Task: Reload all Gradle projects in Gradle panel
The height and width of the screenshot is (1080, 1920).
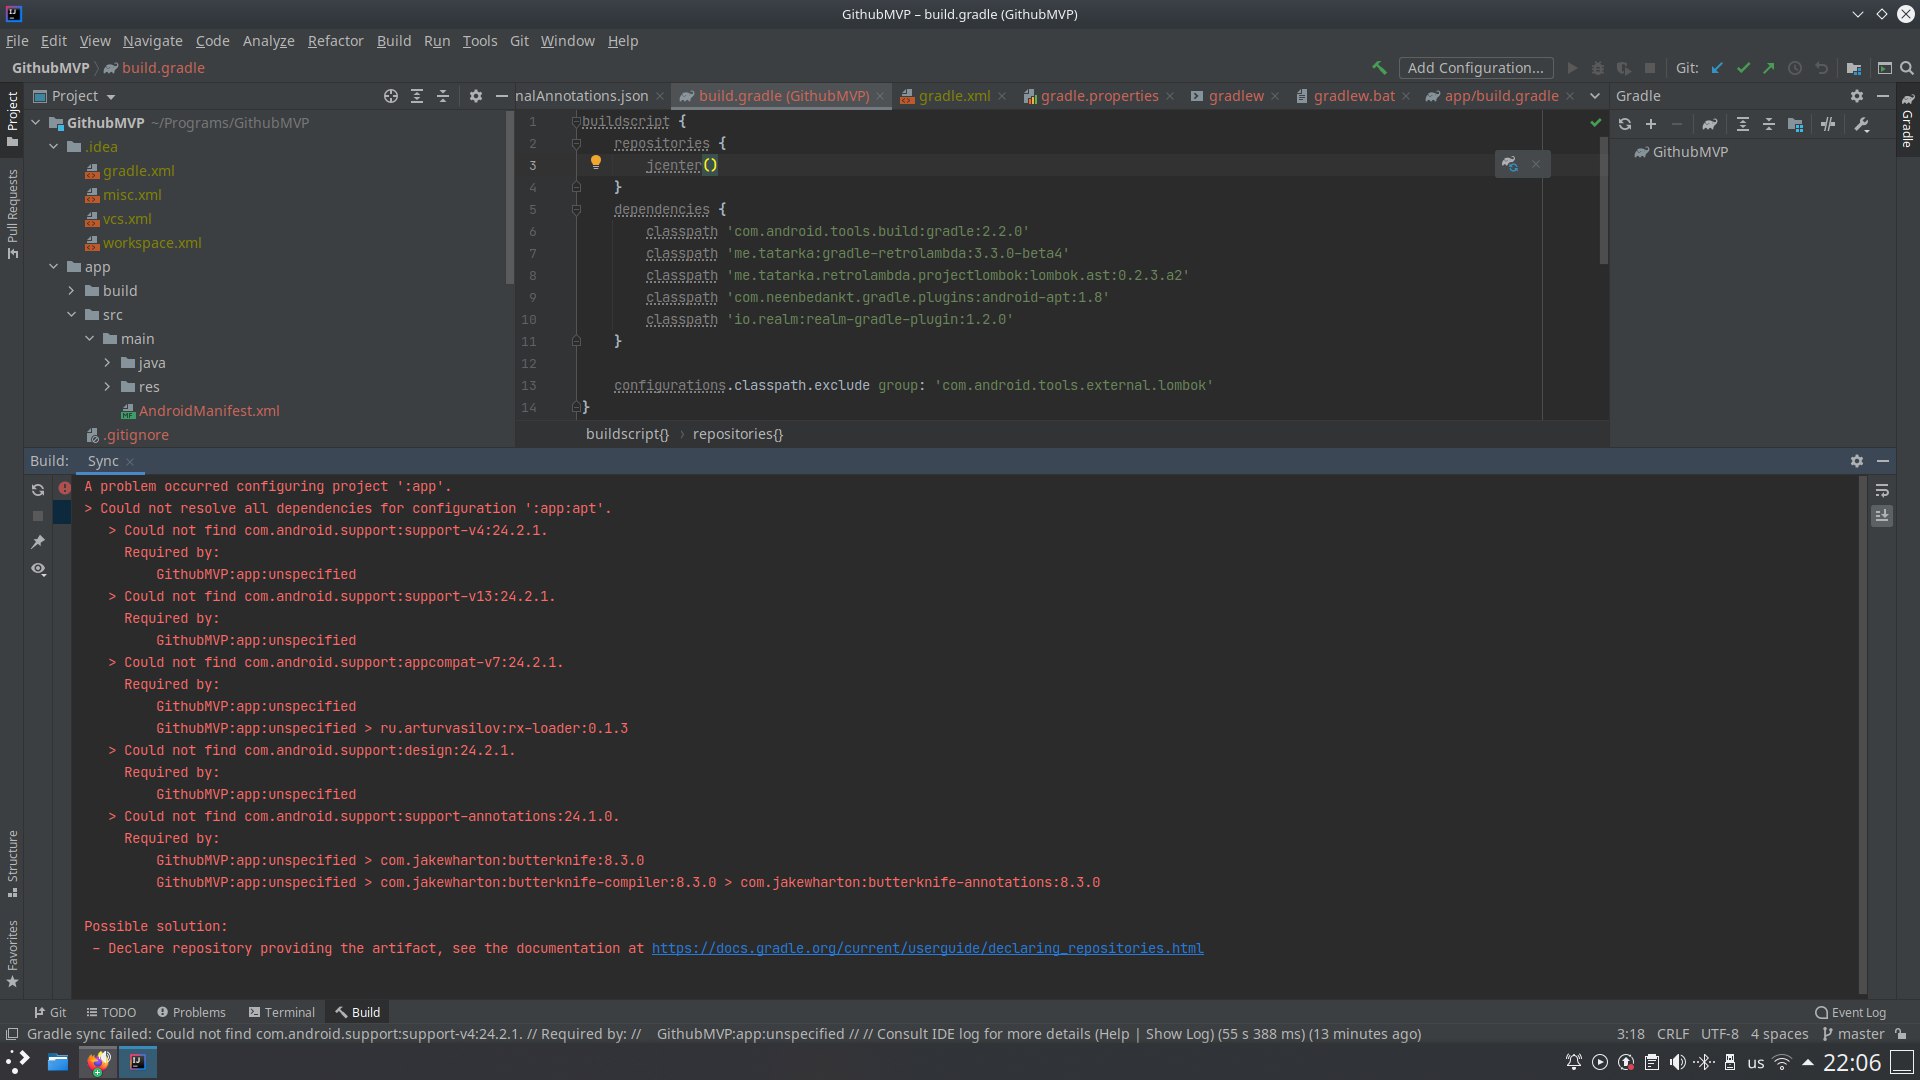Action: coord(1625,124)
